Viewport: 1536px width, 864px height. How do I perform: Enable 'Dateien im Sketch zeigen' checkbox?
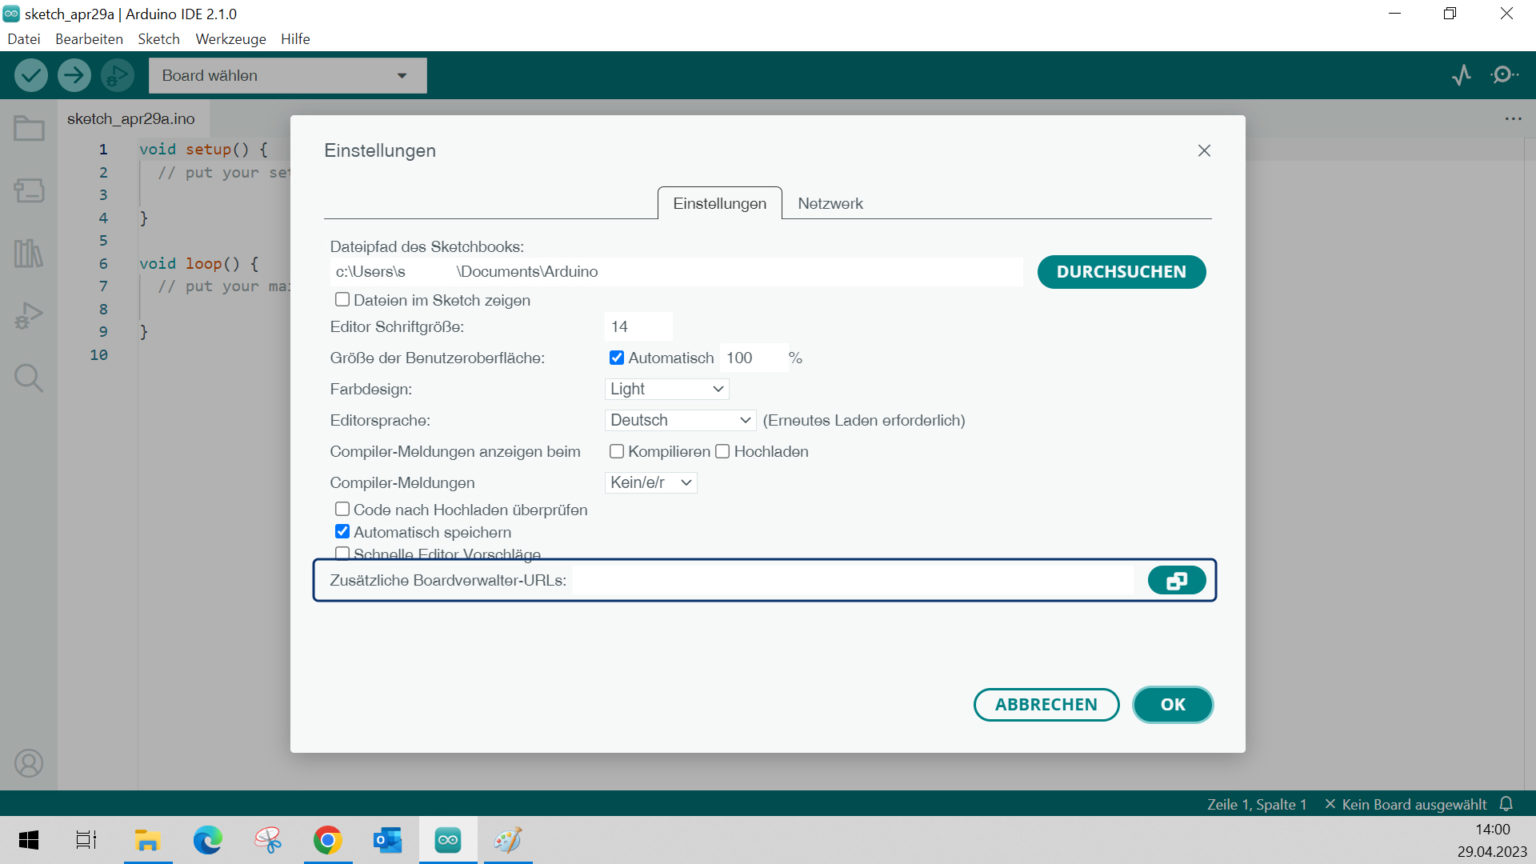[342, 300]
